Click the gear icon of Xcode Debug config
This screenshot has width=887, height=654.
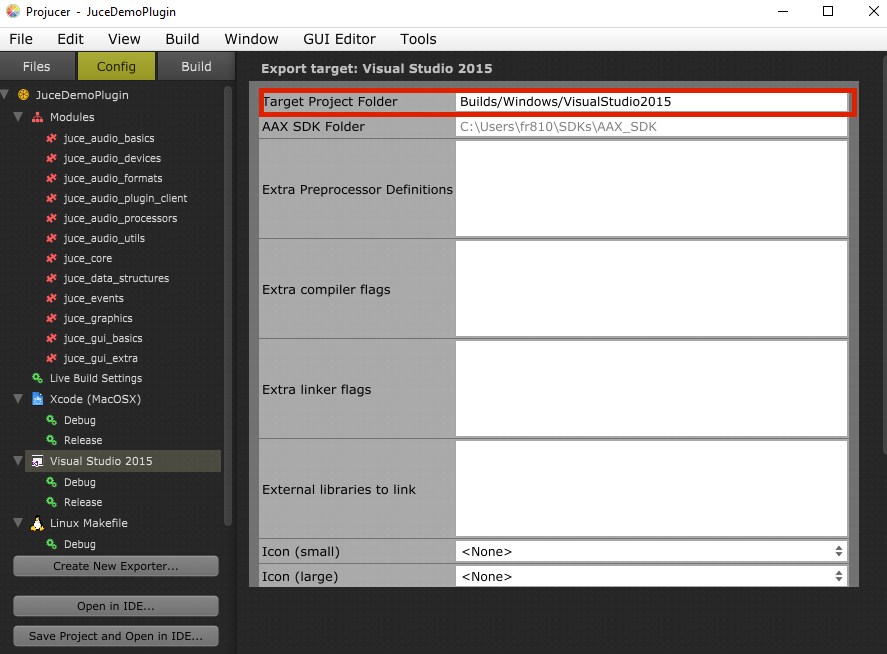[x=51, y=420]
